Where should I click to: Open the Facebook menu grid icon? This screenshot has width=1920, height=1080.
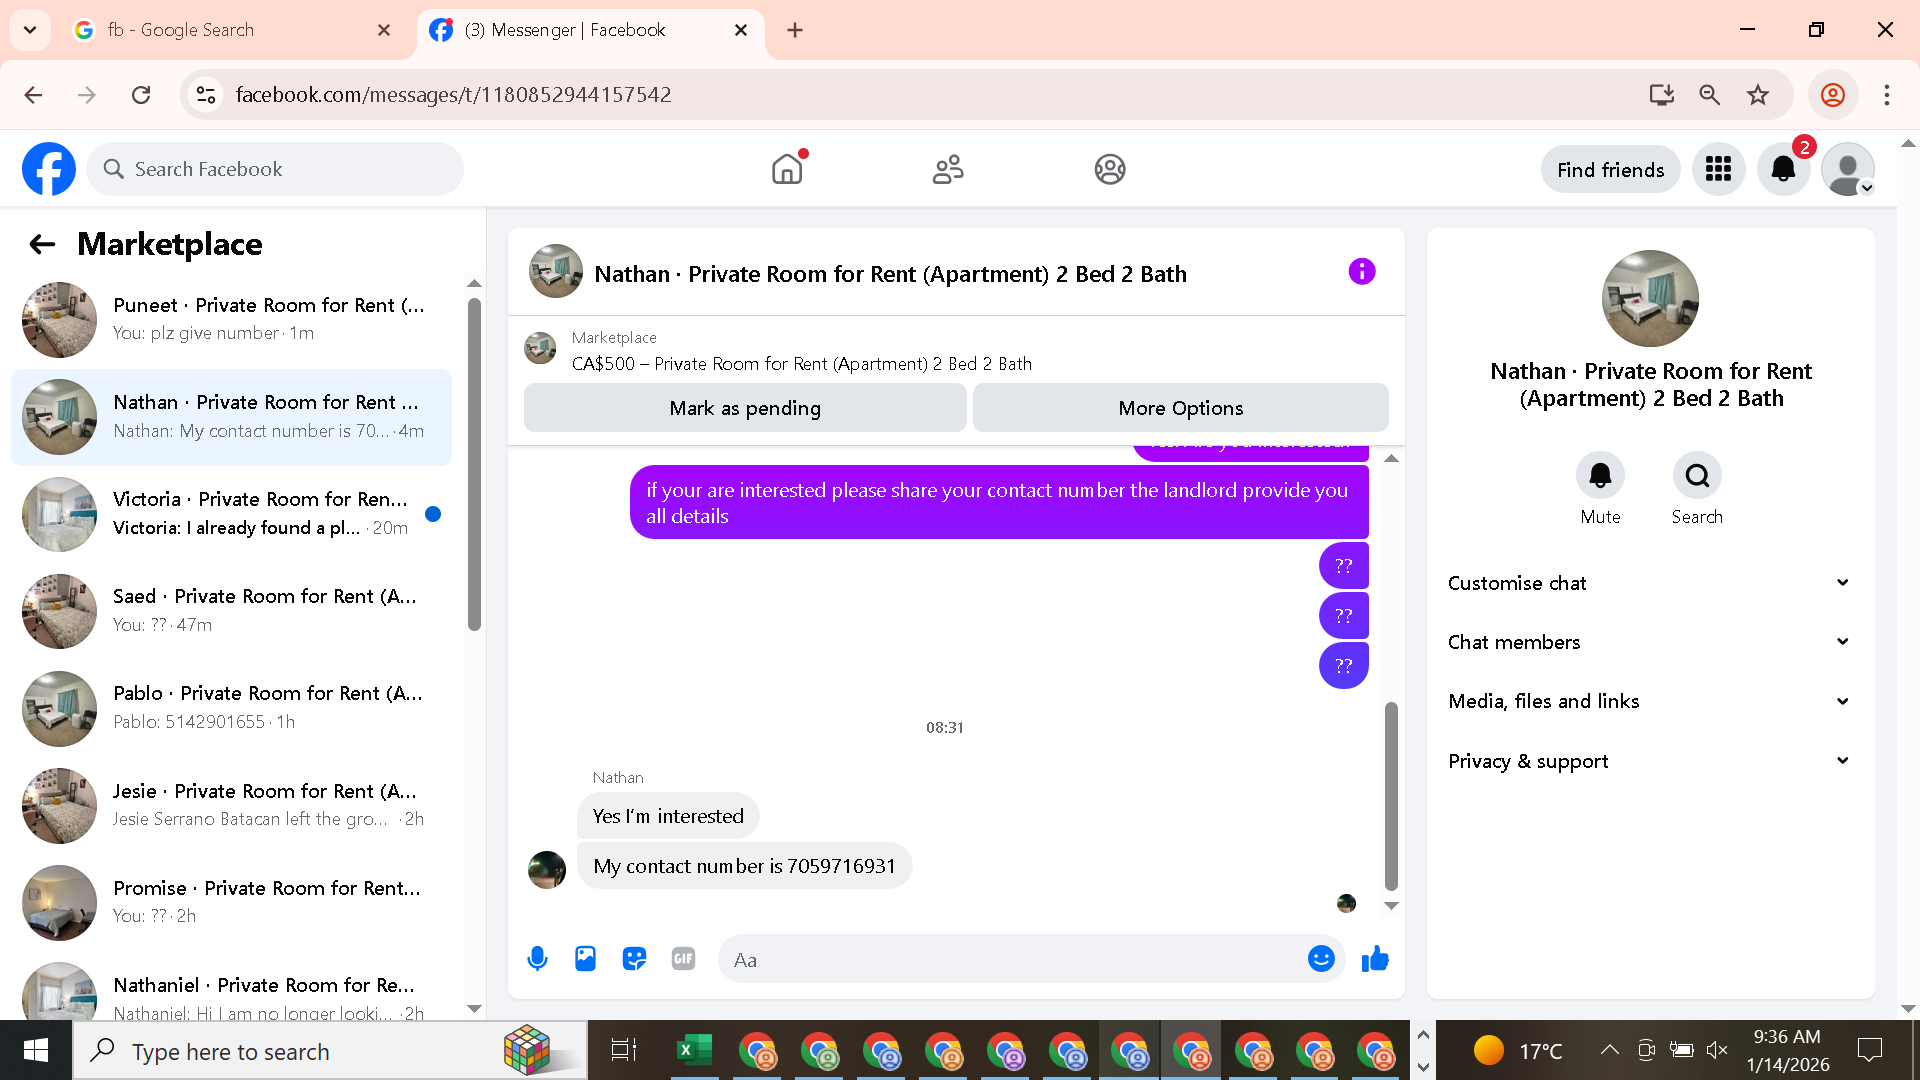tap(1718, 169)
